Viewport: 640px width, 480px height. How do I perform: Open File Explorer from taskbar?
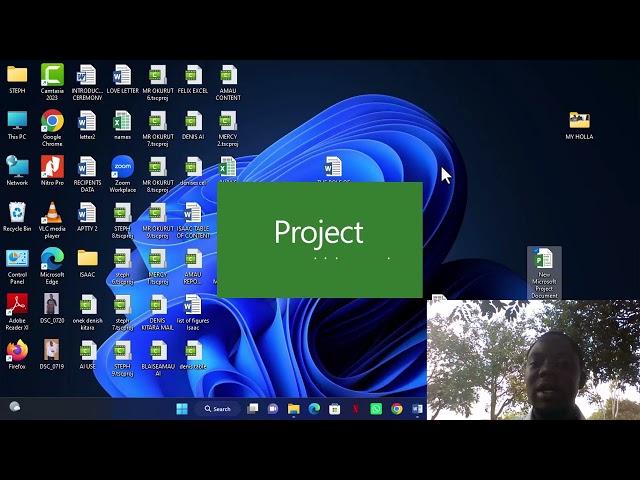pyautogui.click(x=293, y=409)
